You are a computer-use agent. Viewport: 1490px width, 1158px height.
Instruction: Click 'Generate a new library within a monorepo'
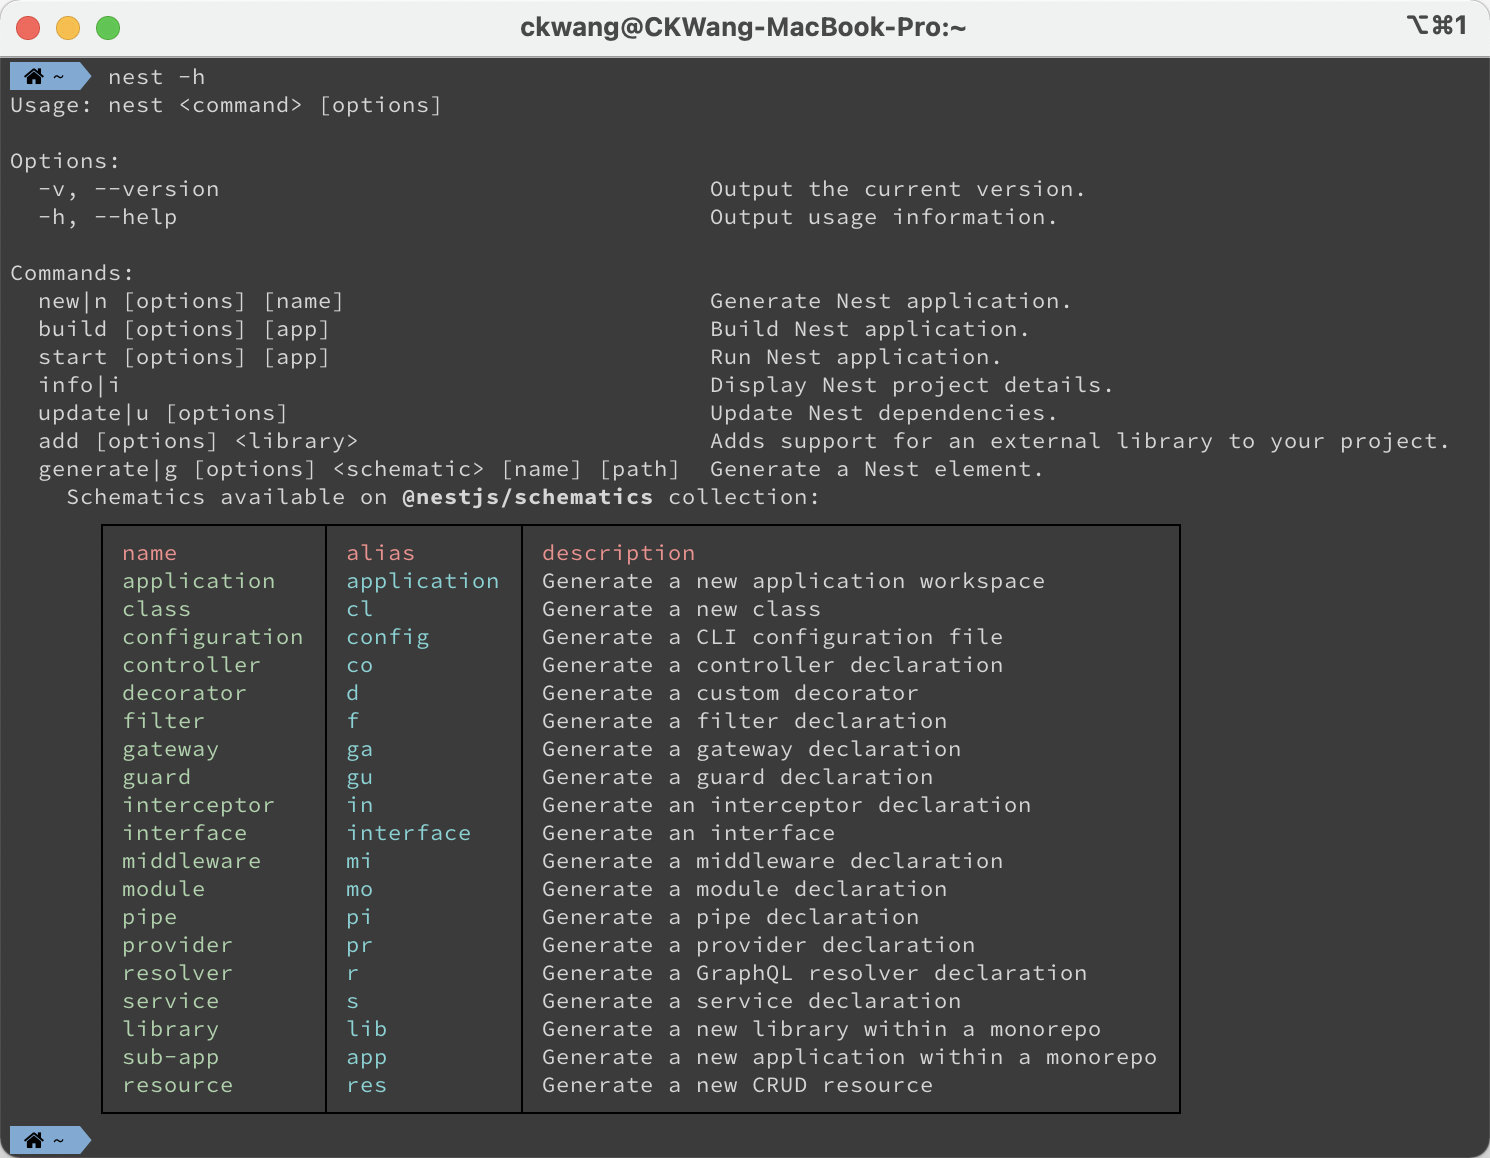(822, 1029)
